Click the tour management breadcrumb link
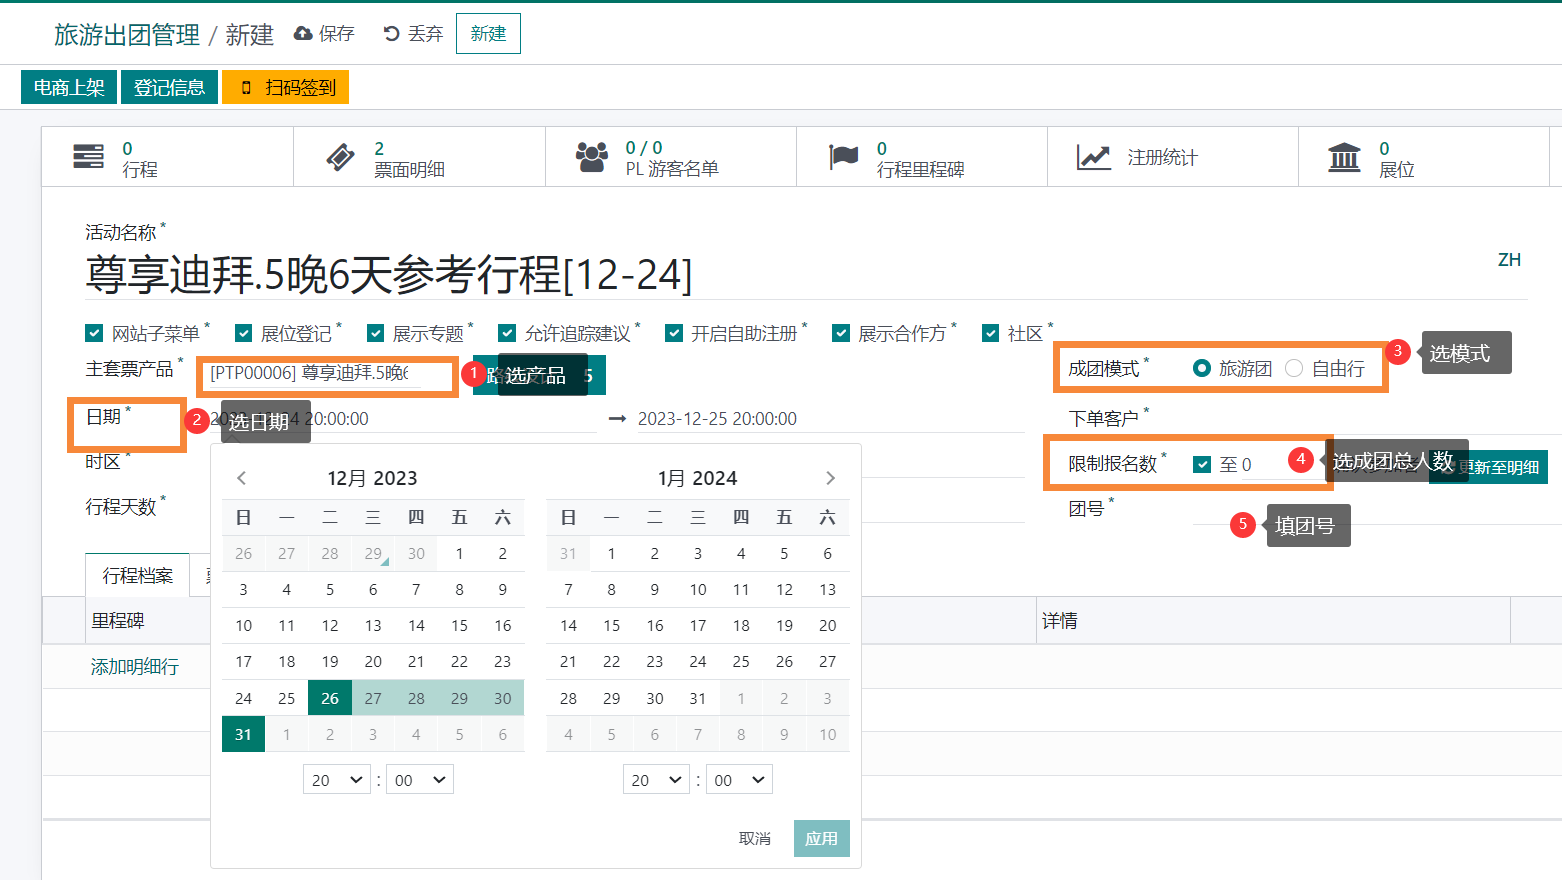 pos(127,35)
